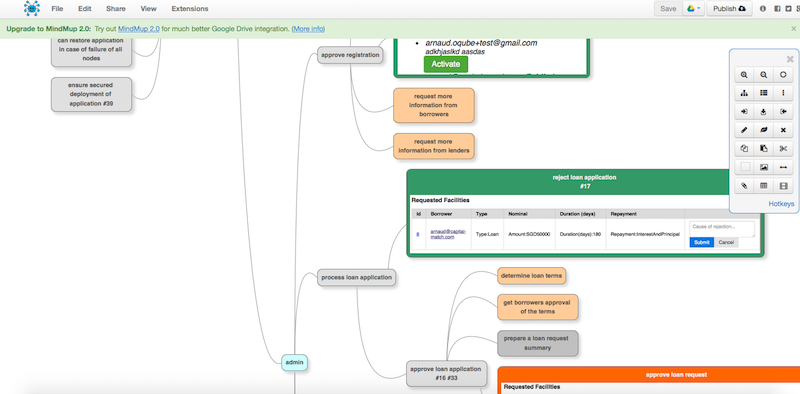Click the center map circle icon

point(783,75)
